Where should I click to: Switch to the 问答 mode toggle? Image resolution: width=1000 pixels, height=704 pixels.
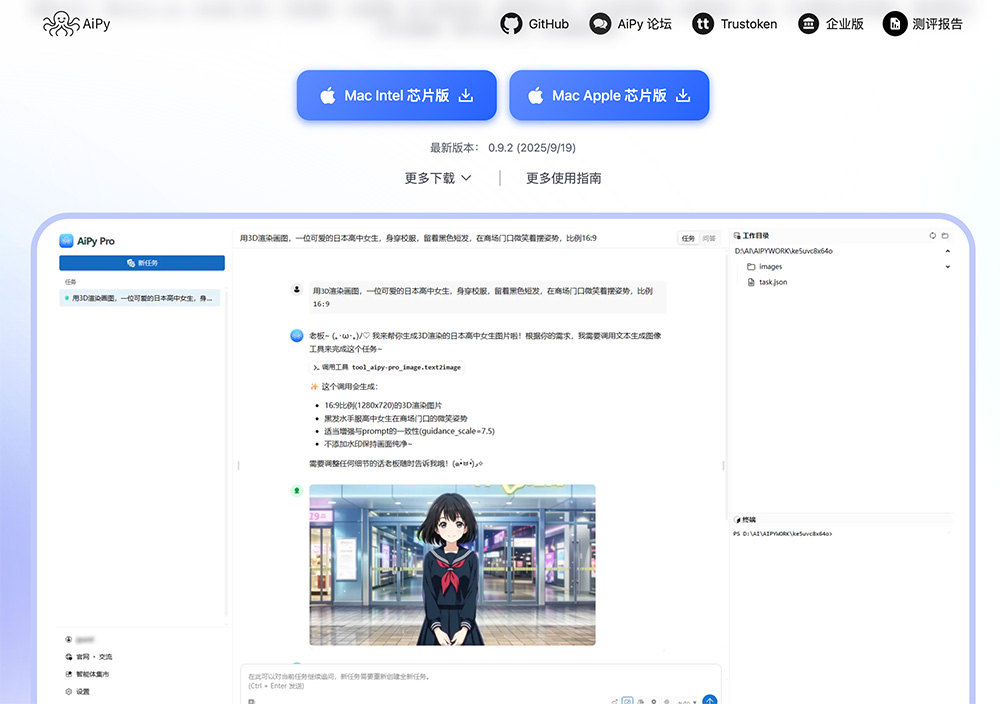708,239
